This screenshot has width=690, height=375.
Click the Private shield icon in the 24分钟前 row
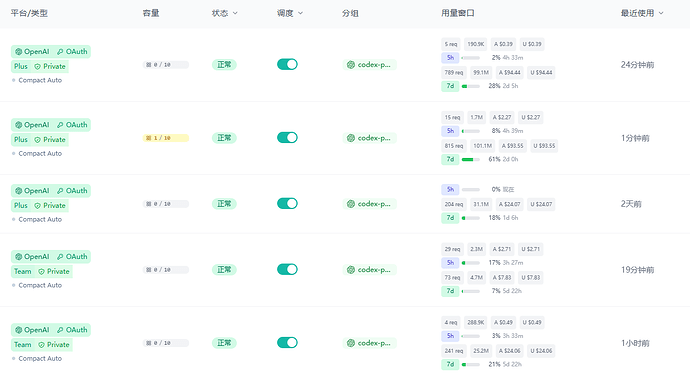[37, 66]
